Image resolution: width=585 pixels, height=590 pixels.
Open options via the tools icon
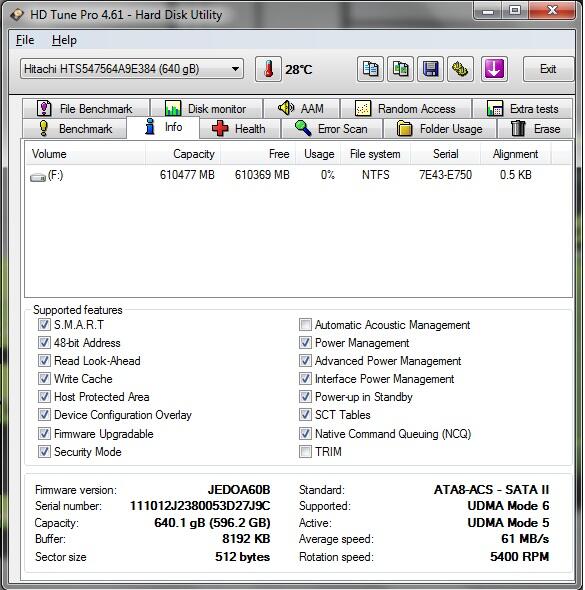point(460,69)
